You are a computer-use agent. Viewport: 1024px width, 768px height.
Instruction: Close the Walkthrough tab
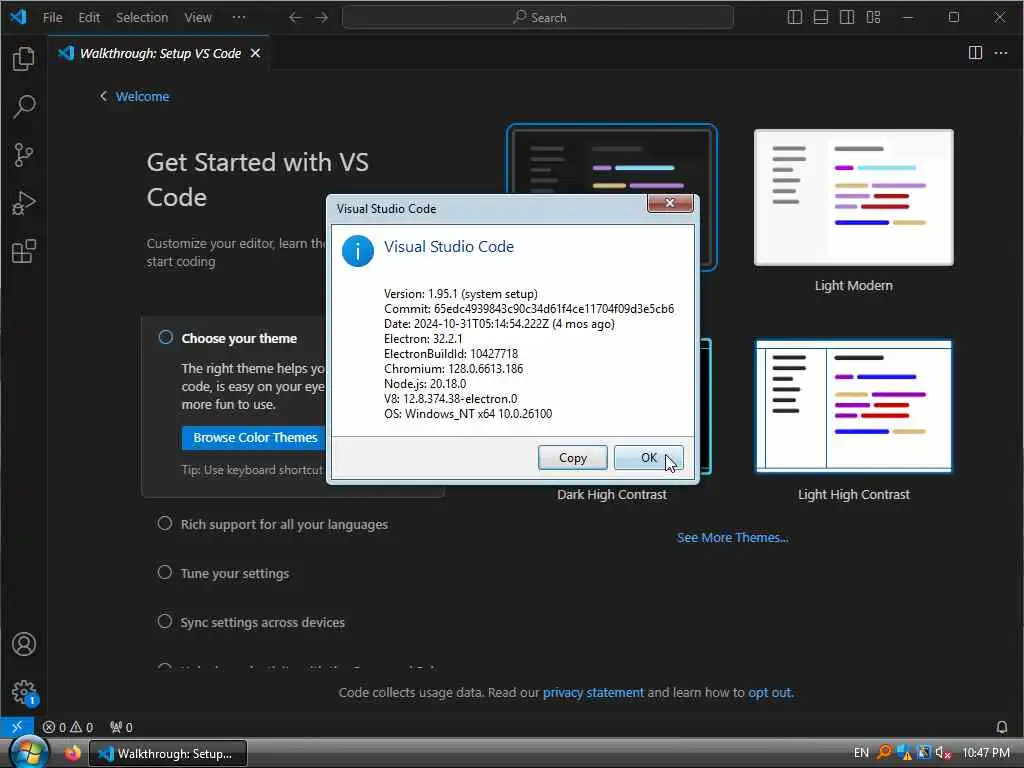coord(255,53)
